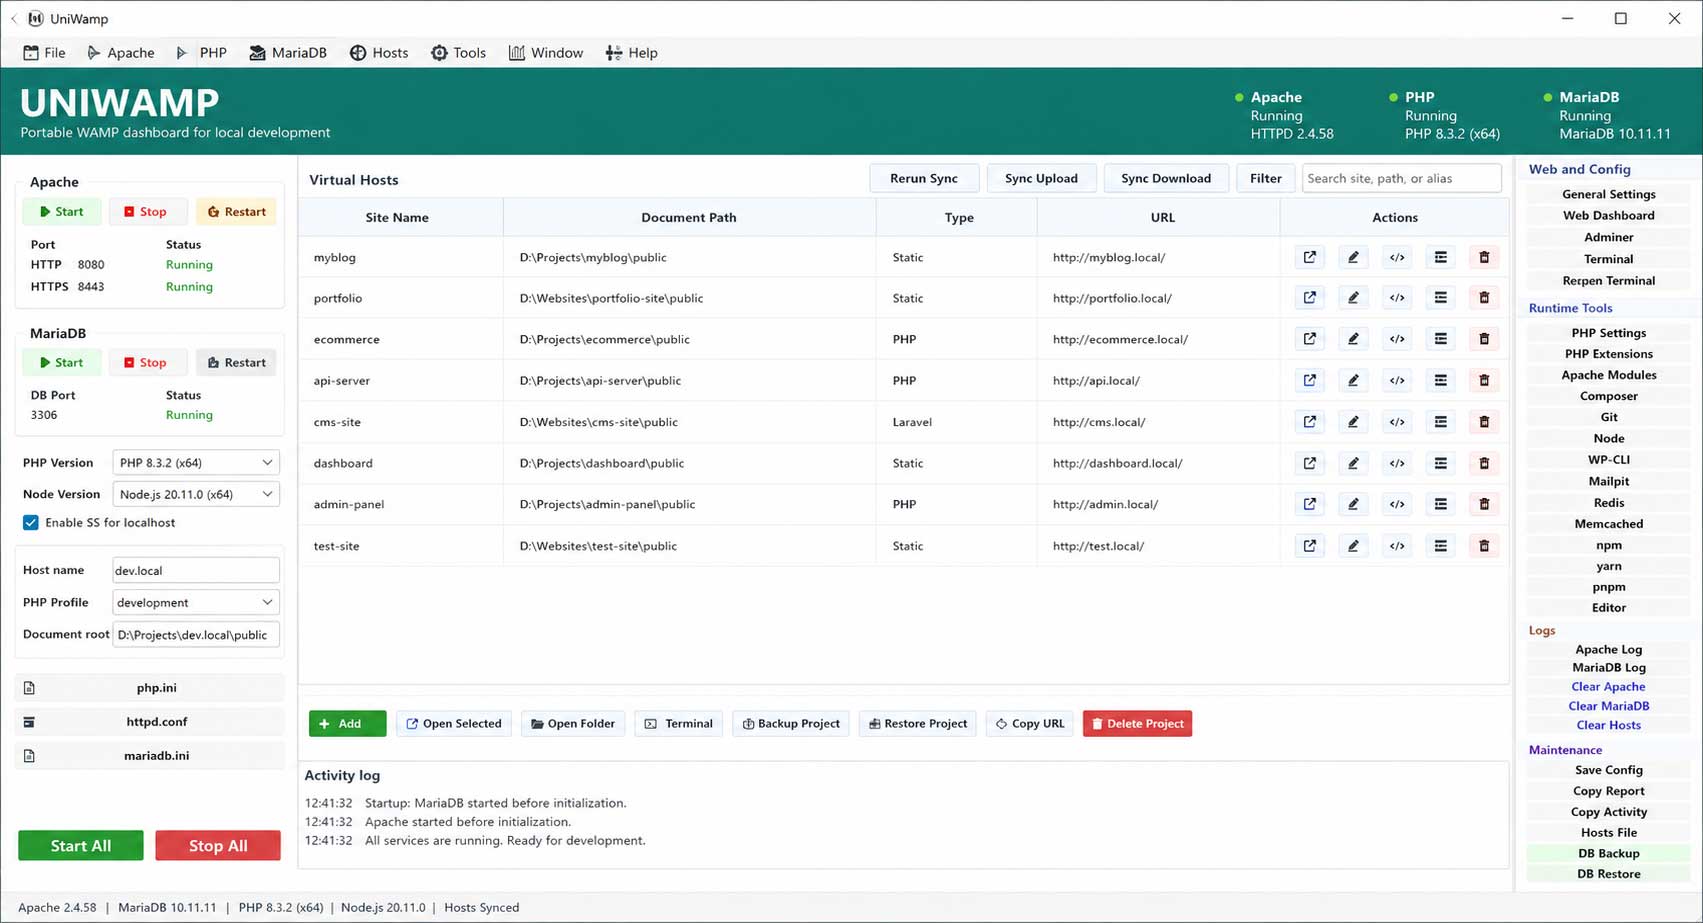Image resolution: width=1703 pixels, height=923 pixels.
Task: Delete the cms-site host via trash icon
Action: [1484, 422]
